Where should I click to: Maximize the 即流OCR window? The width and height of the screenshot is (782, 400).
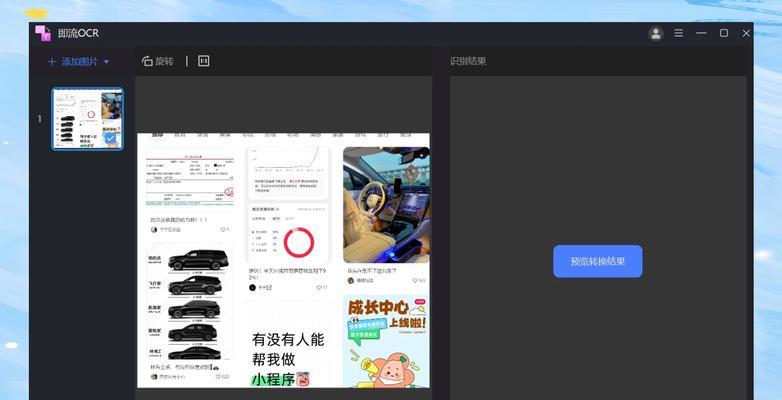(724, 33)
